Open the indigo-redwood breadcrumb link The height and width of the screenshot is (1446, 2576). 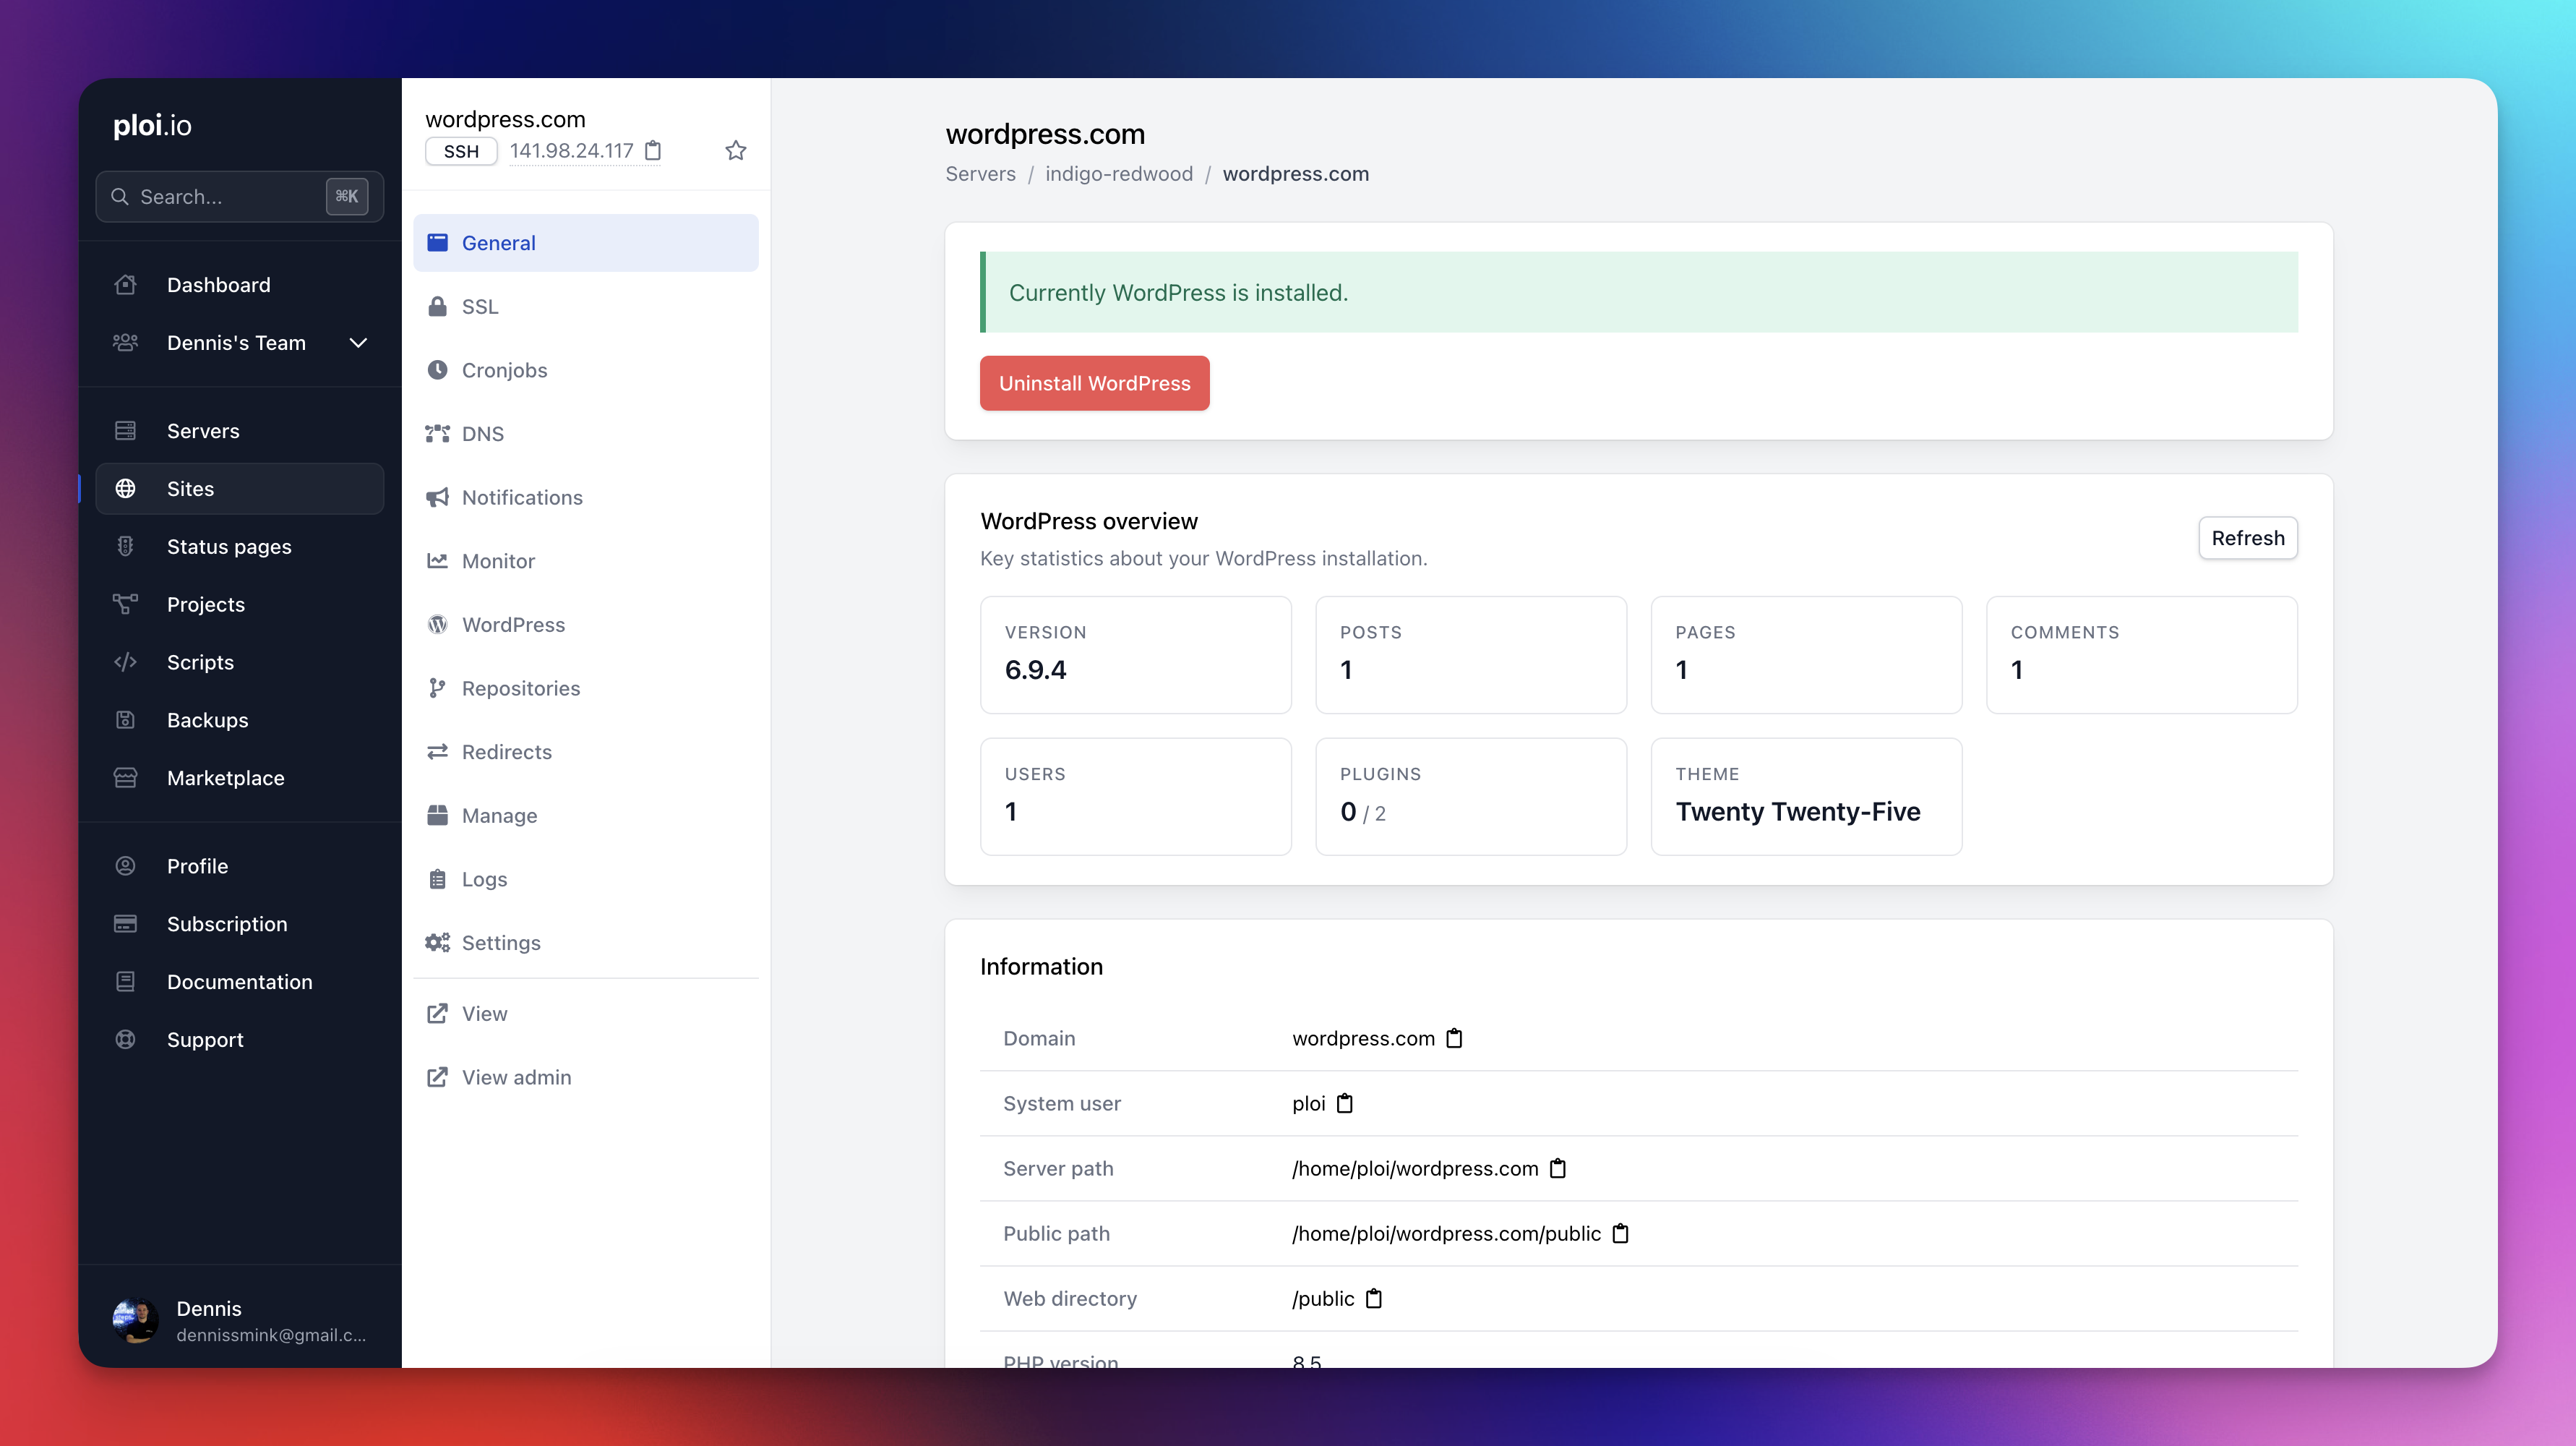coord(1118,174)
